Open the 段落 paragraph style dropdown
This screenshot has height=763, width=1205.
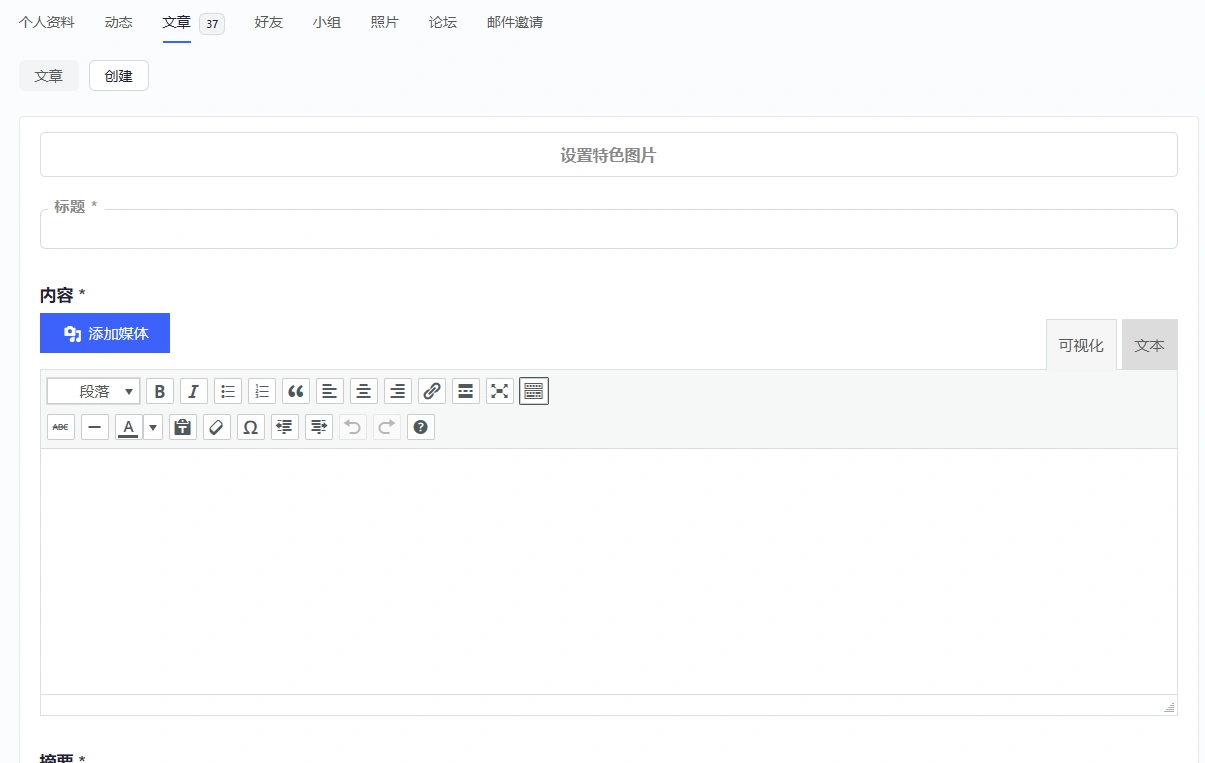(93, 391)
